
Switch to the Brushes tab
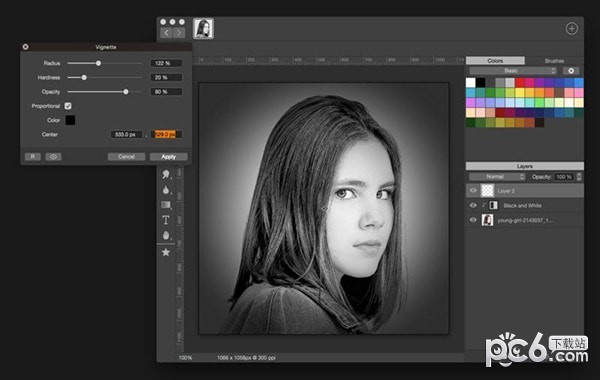pyautogui.click(x=554, y=60)
